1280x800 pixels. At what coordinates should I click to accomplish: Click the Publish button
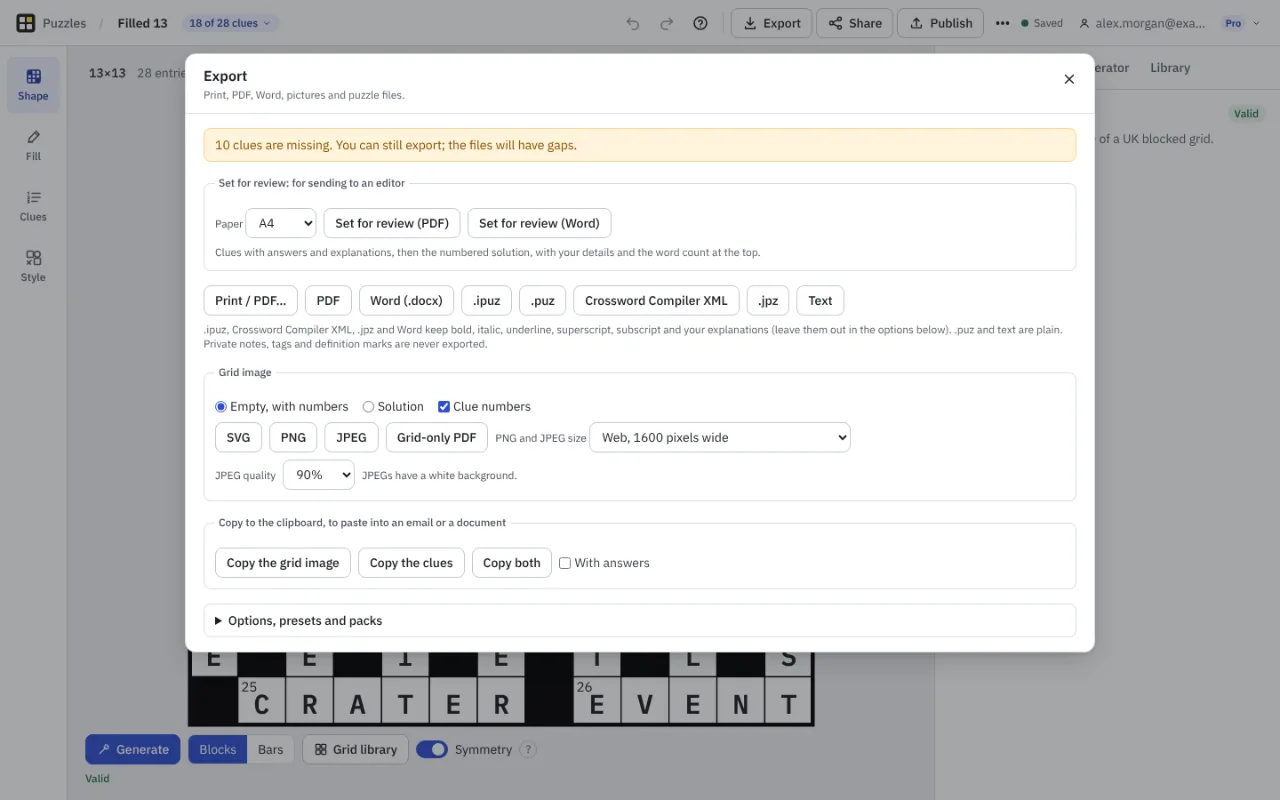[940, 23]
